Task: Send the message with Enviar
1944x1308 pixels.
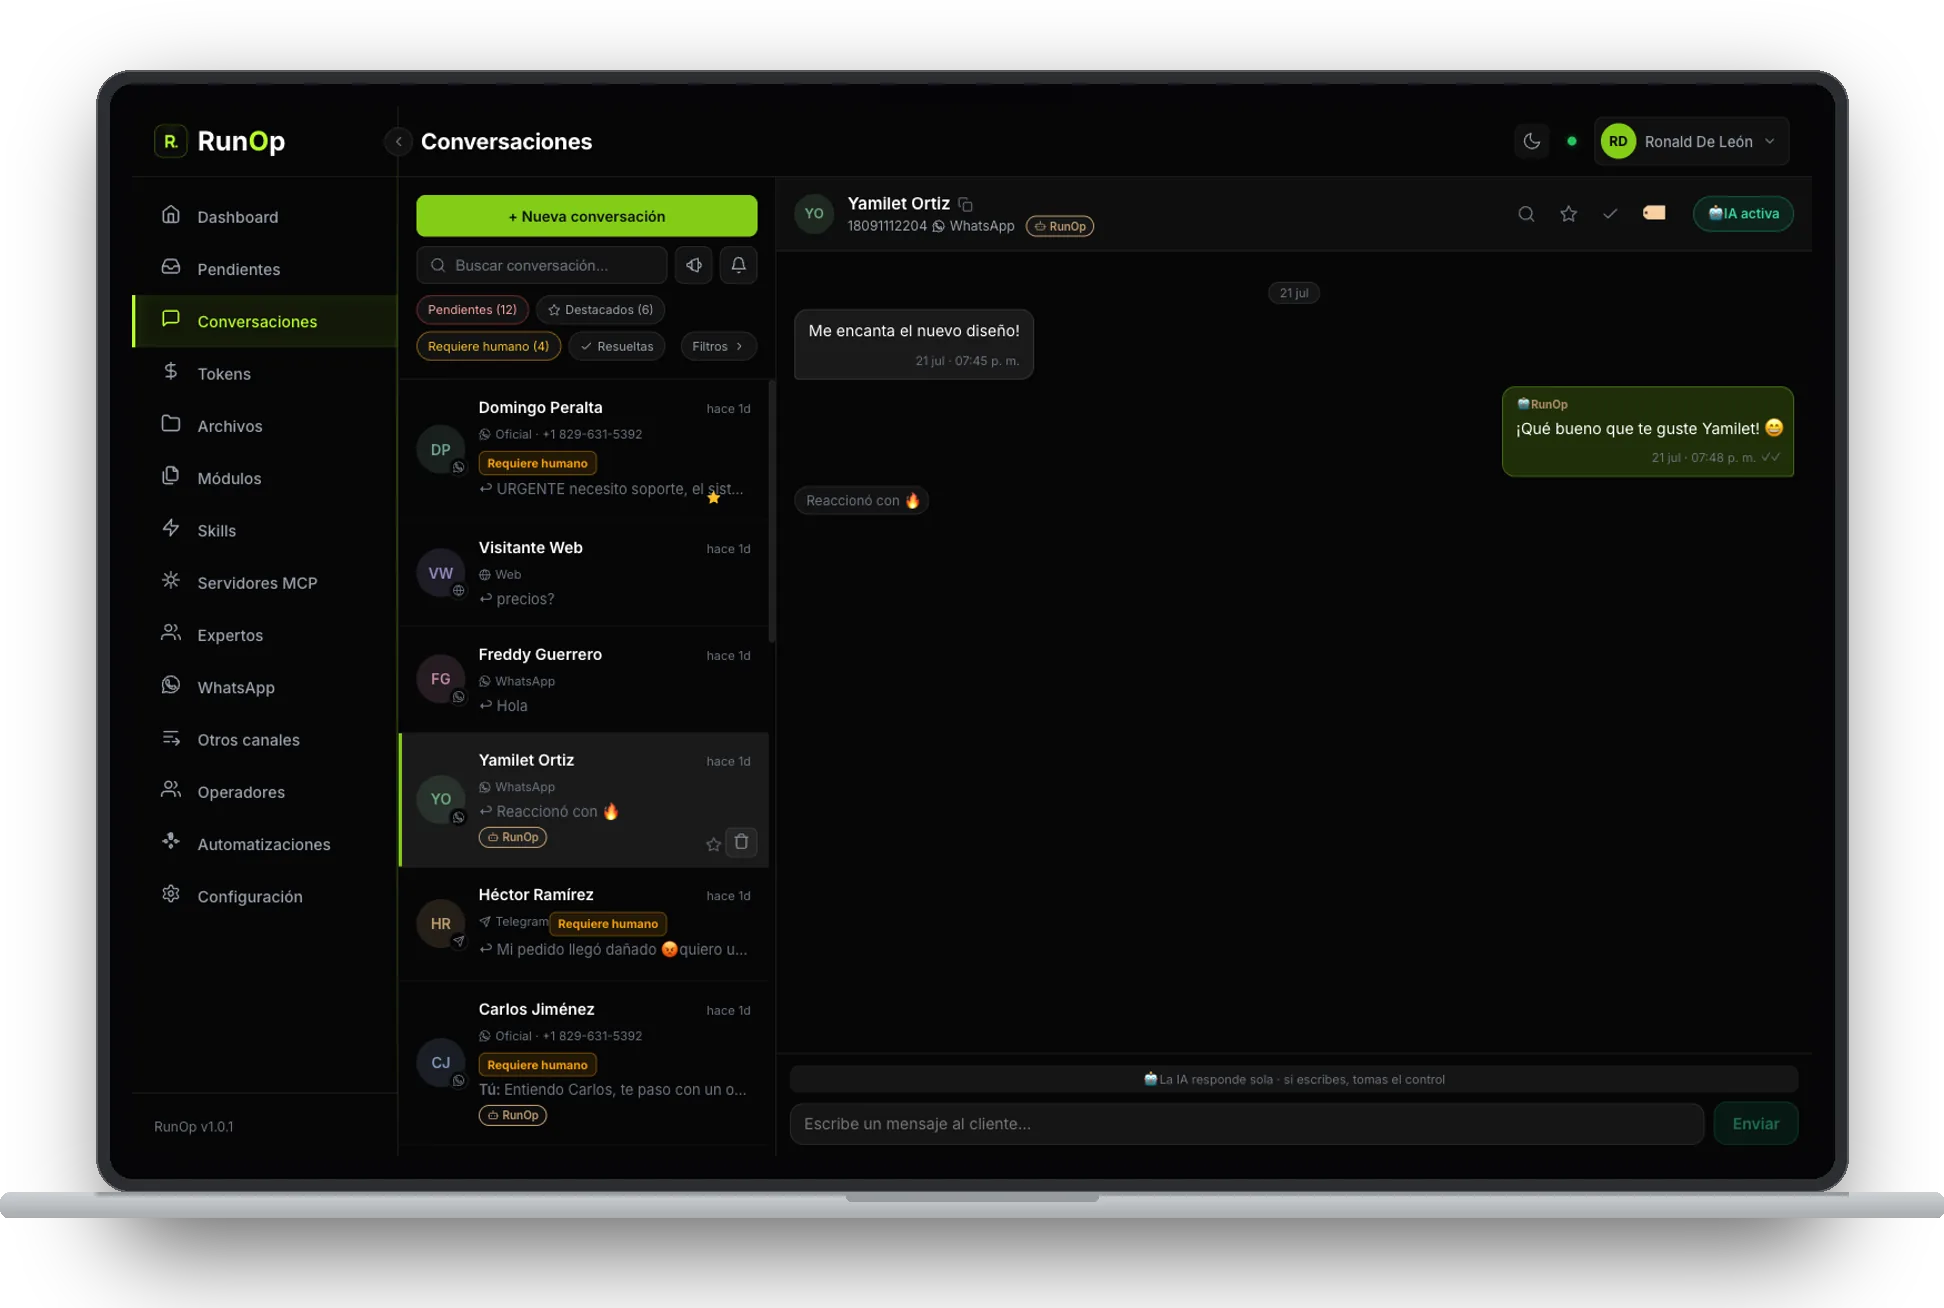Action: pyautogui.click(x=1755, y=1123)
